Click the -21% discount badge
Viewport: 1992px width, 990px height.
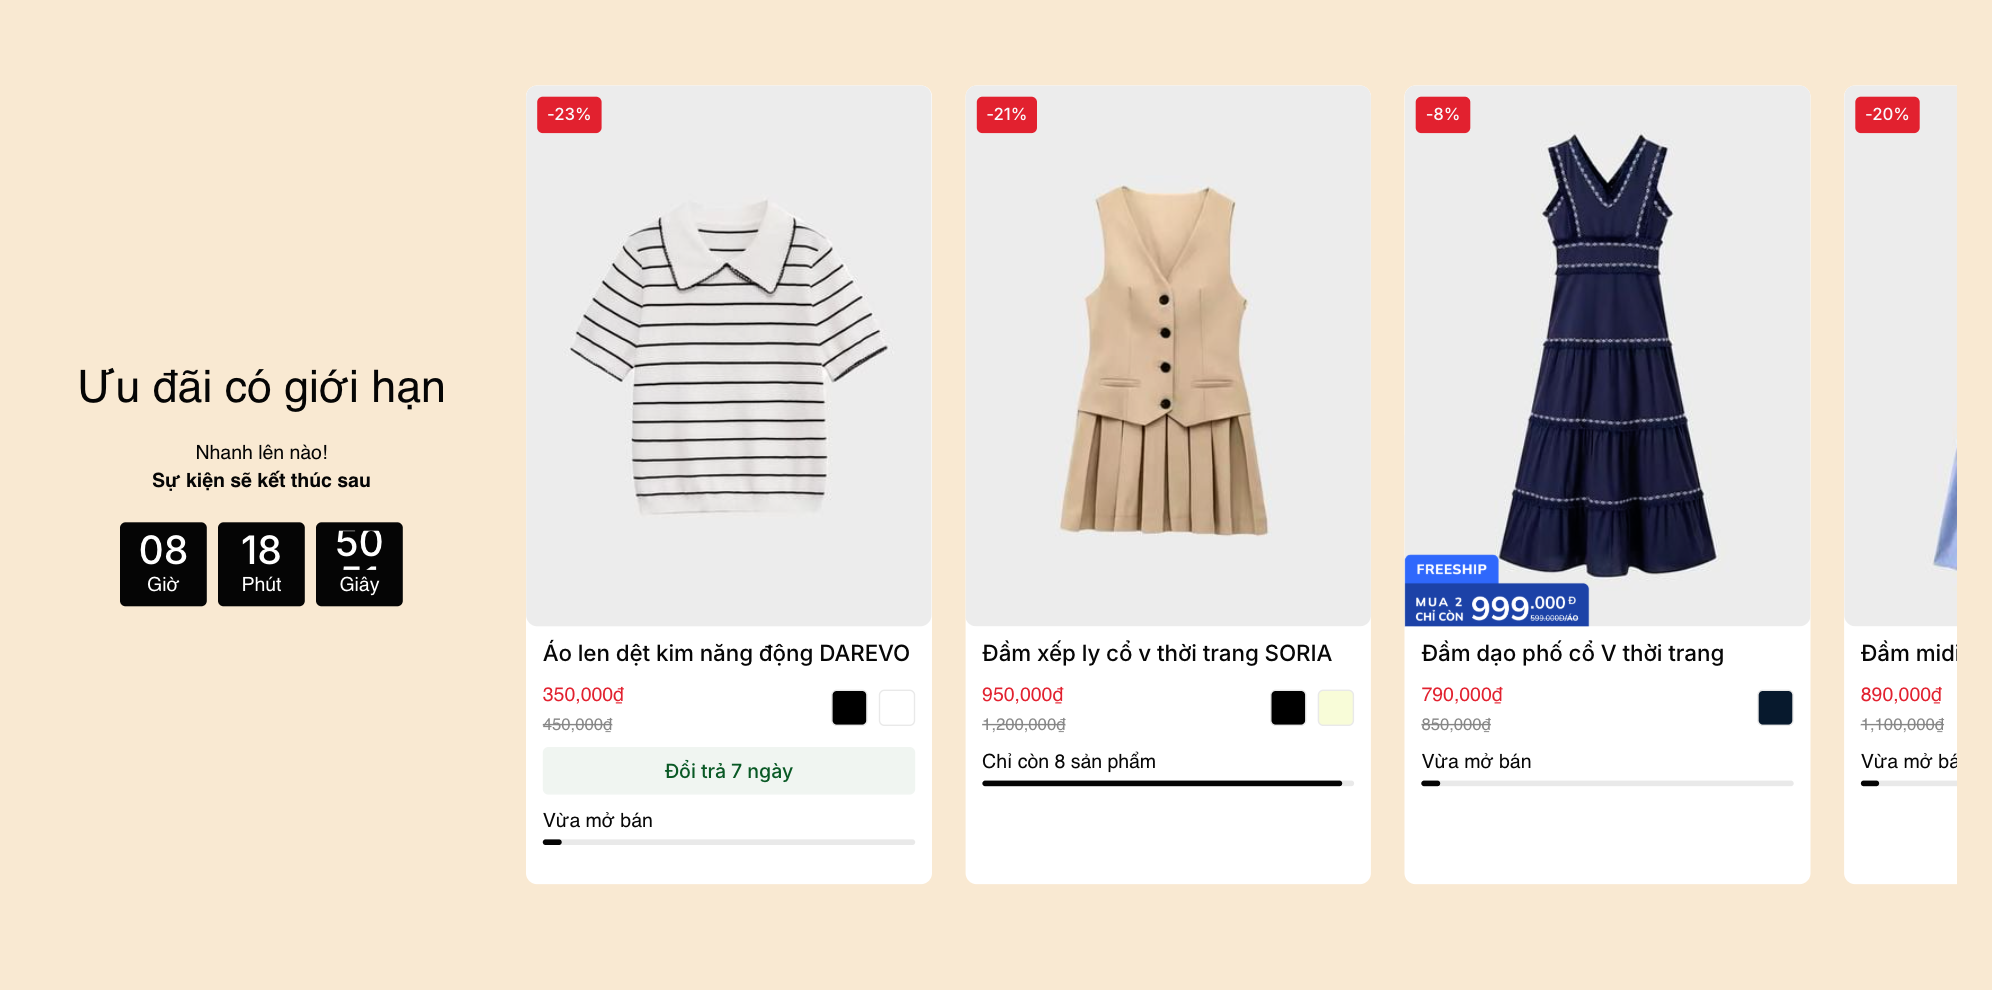[1006, 115]
